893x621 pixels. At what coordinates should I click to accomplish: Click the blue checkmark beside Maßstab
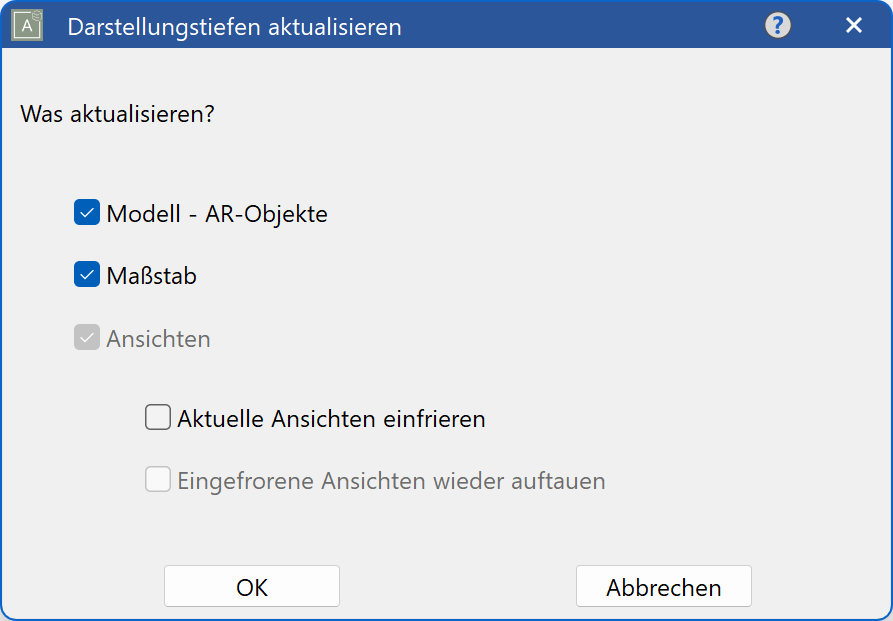point(87,275)
